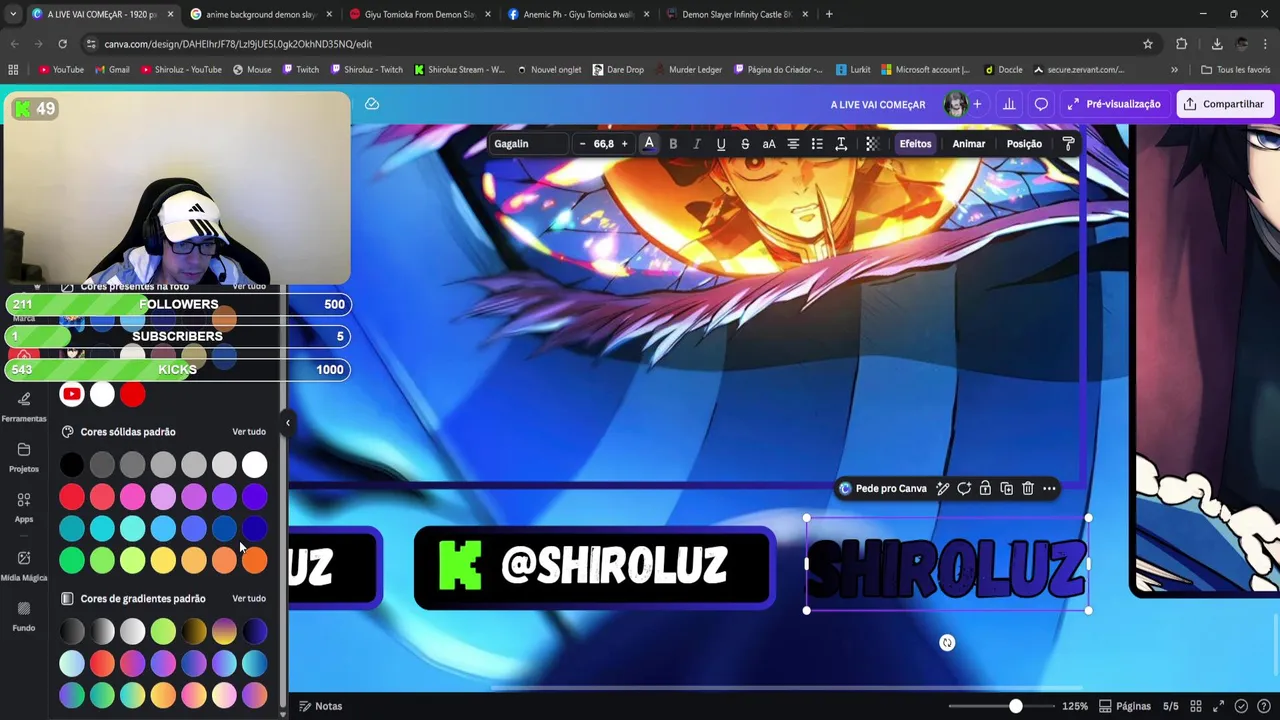Pick the YouTube logo swatch from photo colors

(x=72, y=394)
